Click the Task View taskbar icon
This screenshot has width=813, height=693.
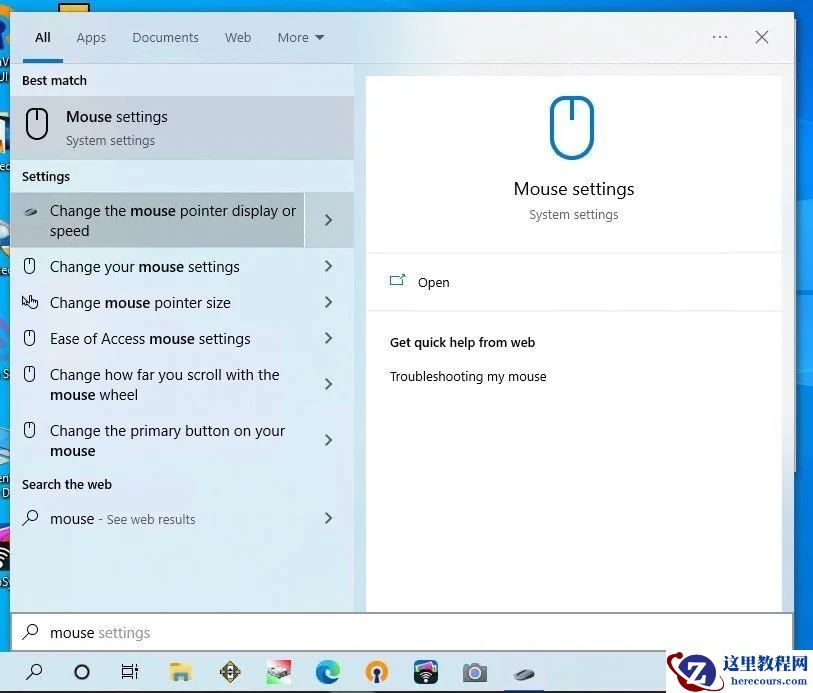pos(130,672)
